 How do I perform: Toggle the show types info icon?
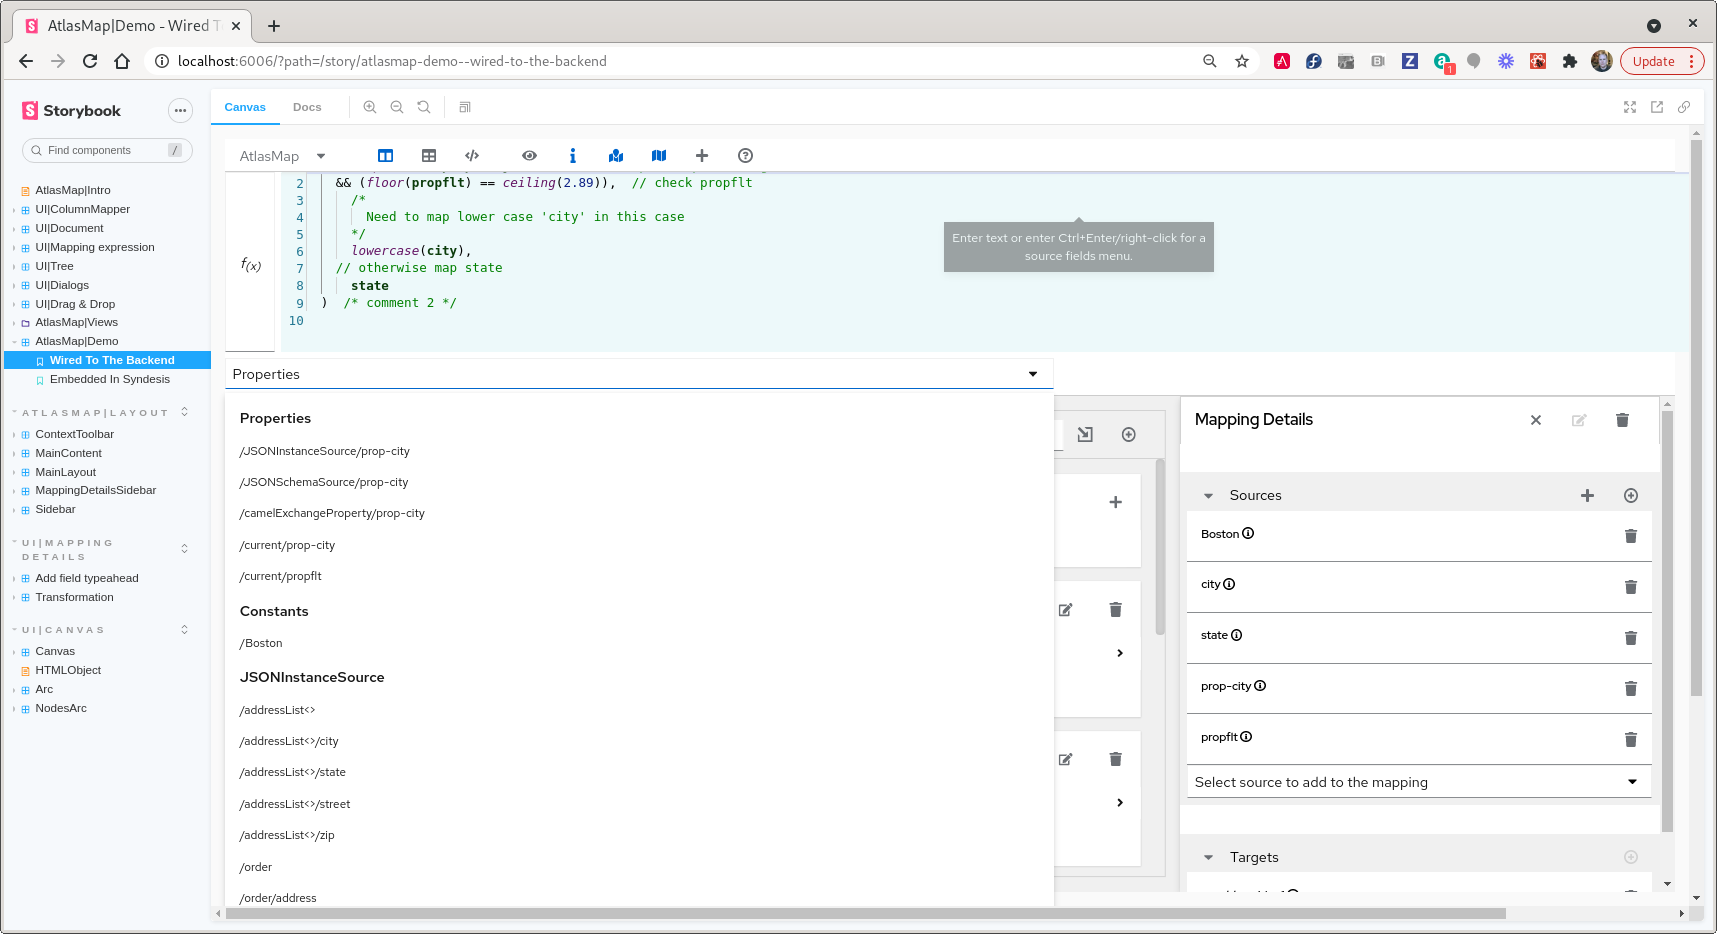pyautogui.click(x=572, y=156)
